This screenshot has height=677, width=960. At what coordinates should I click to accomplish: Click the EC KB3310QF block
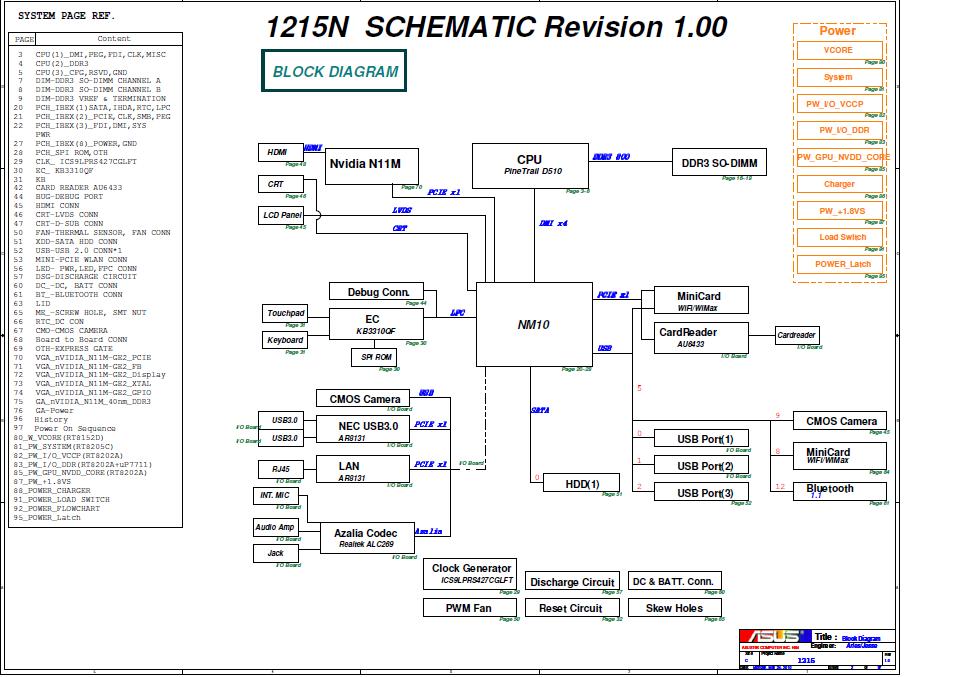pyautogui.click(x=376, y=324)
